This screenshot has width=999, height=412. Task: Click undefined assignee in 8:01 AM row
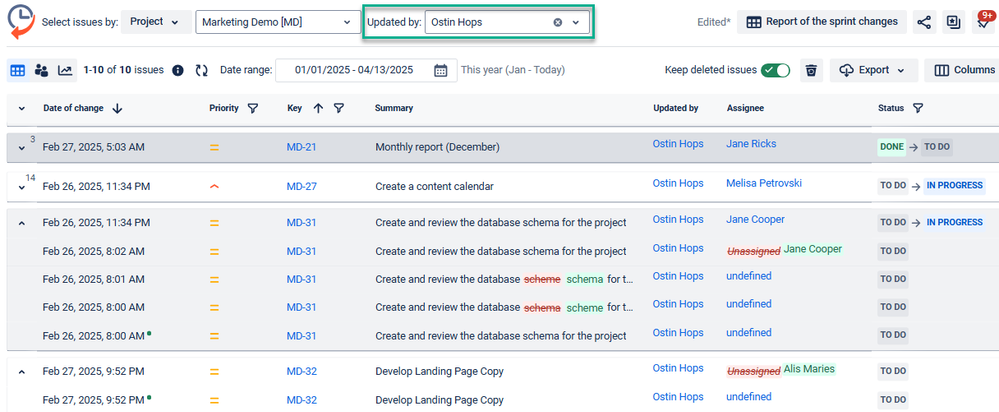[749, 276]
